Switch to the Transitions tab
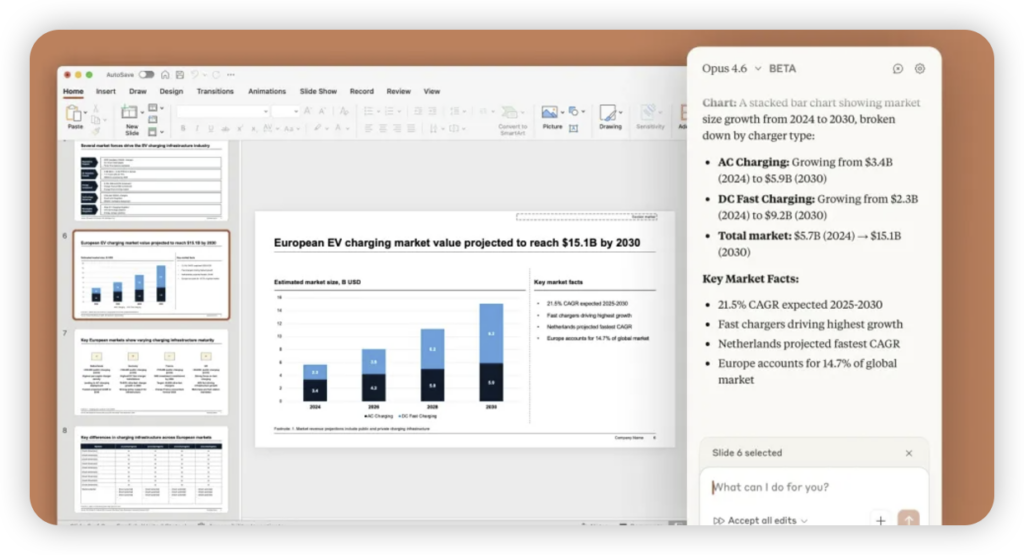The width and height of the screenshot is (1024, 555). click(215, 91)
